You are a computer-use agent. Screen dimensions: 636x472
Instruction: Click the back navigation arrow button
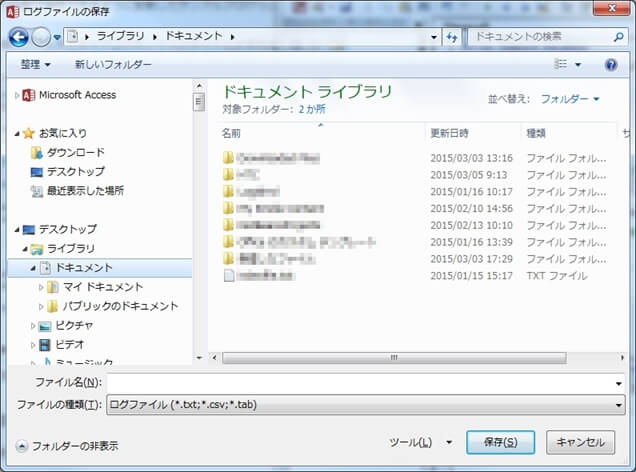[x=18, y=37]
